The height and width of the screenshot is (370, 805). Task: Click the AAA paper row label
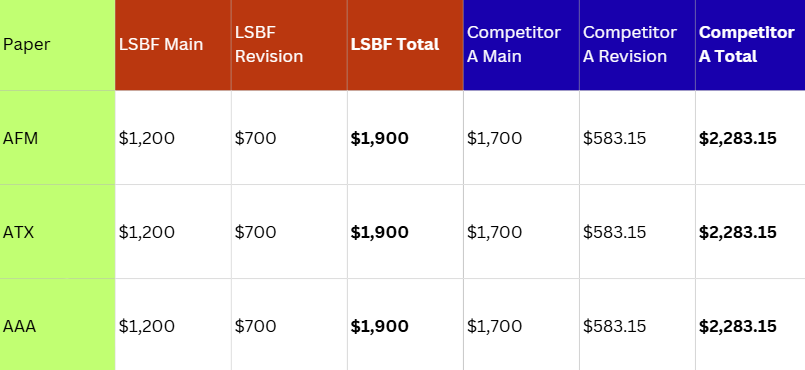click(58, 325)
